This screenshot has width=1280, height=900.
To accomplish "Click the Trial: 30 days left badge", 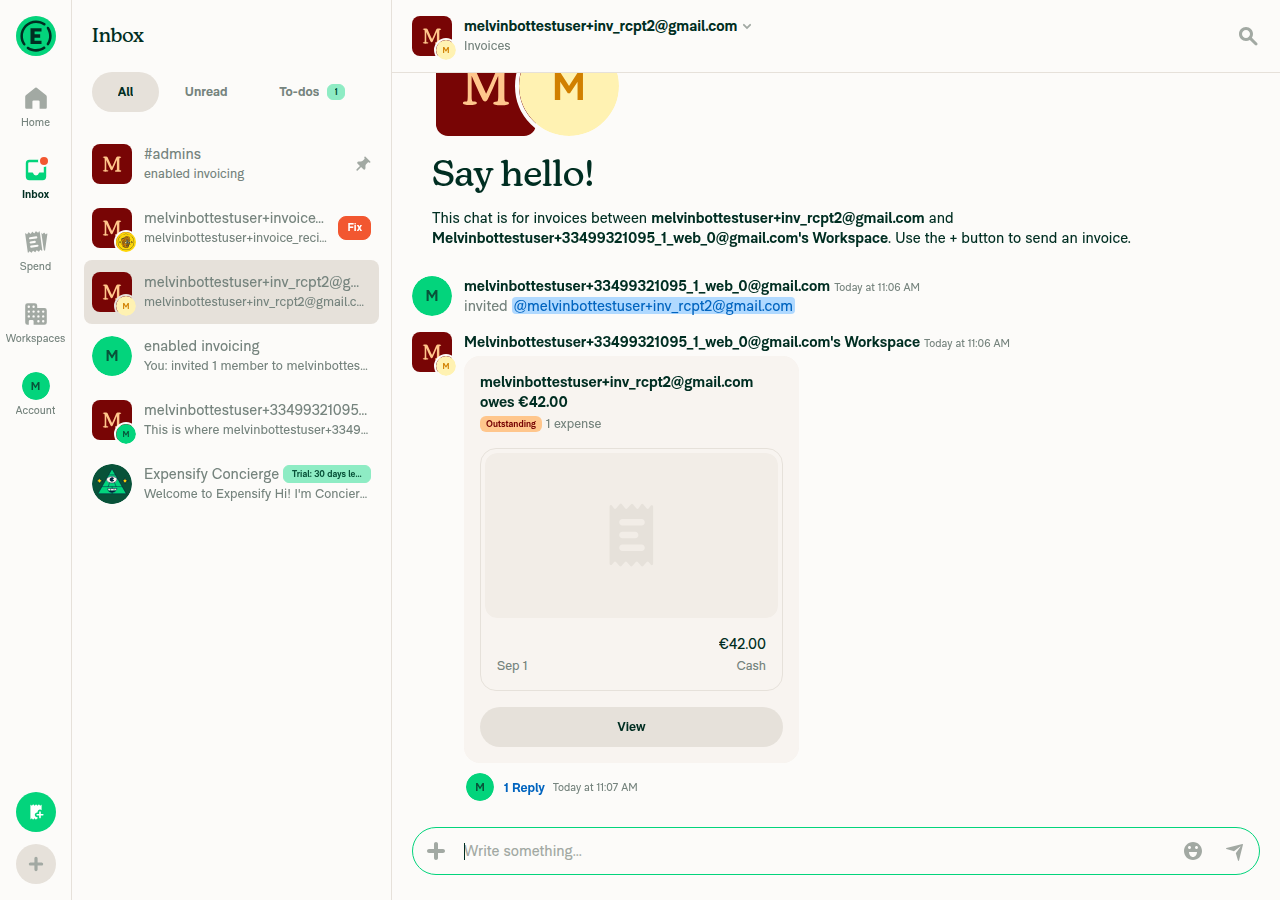I will click(327, 474).
